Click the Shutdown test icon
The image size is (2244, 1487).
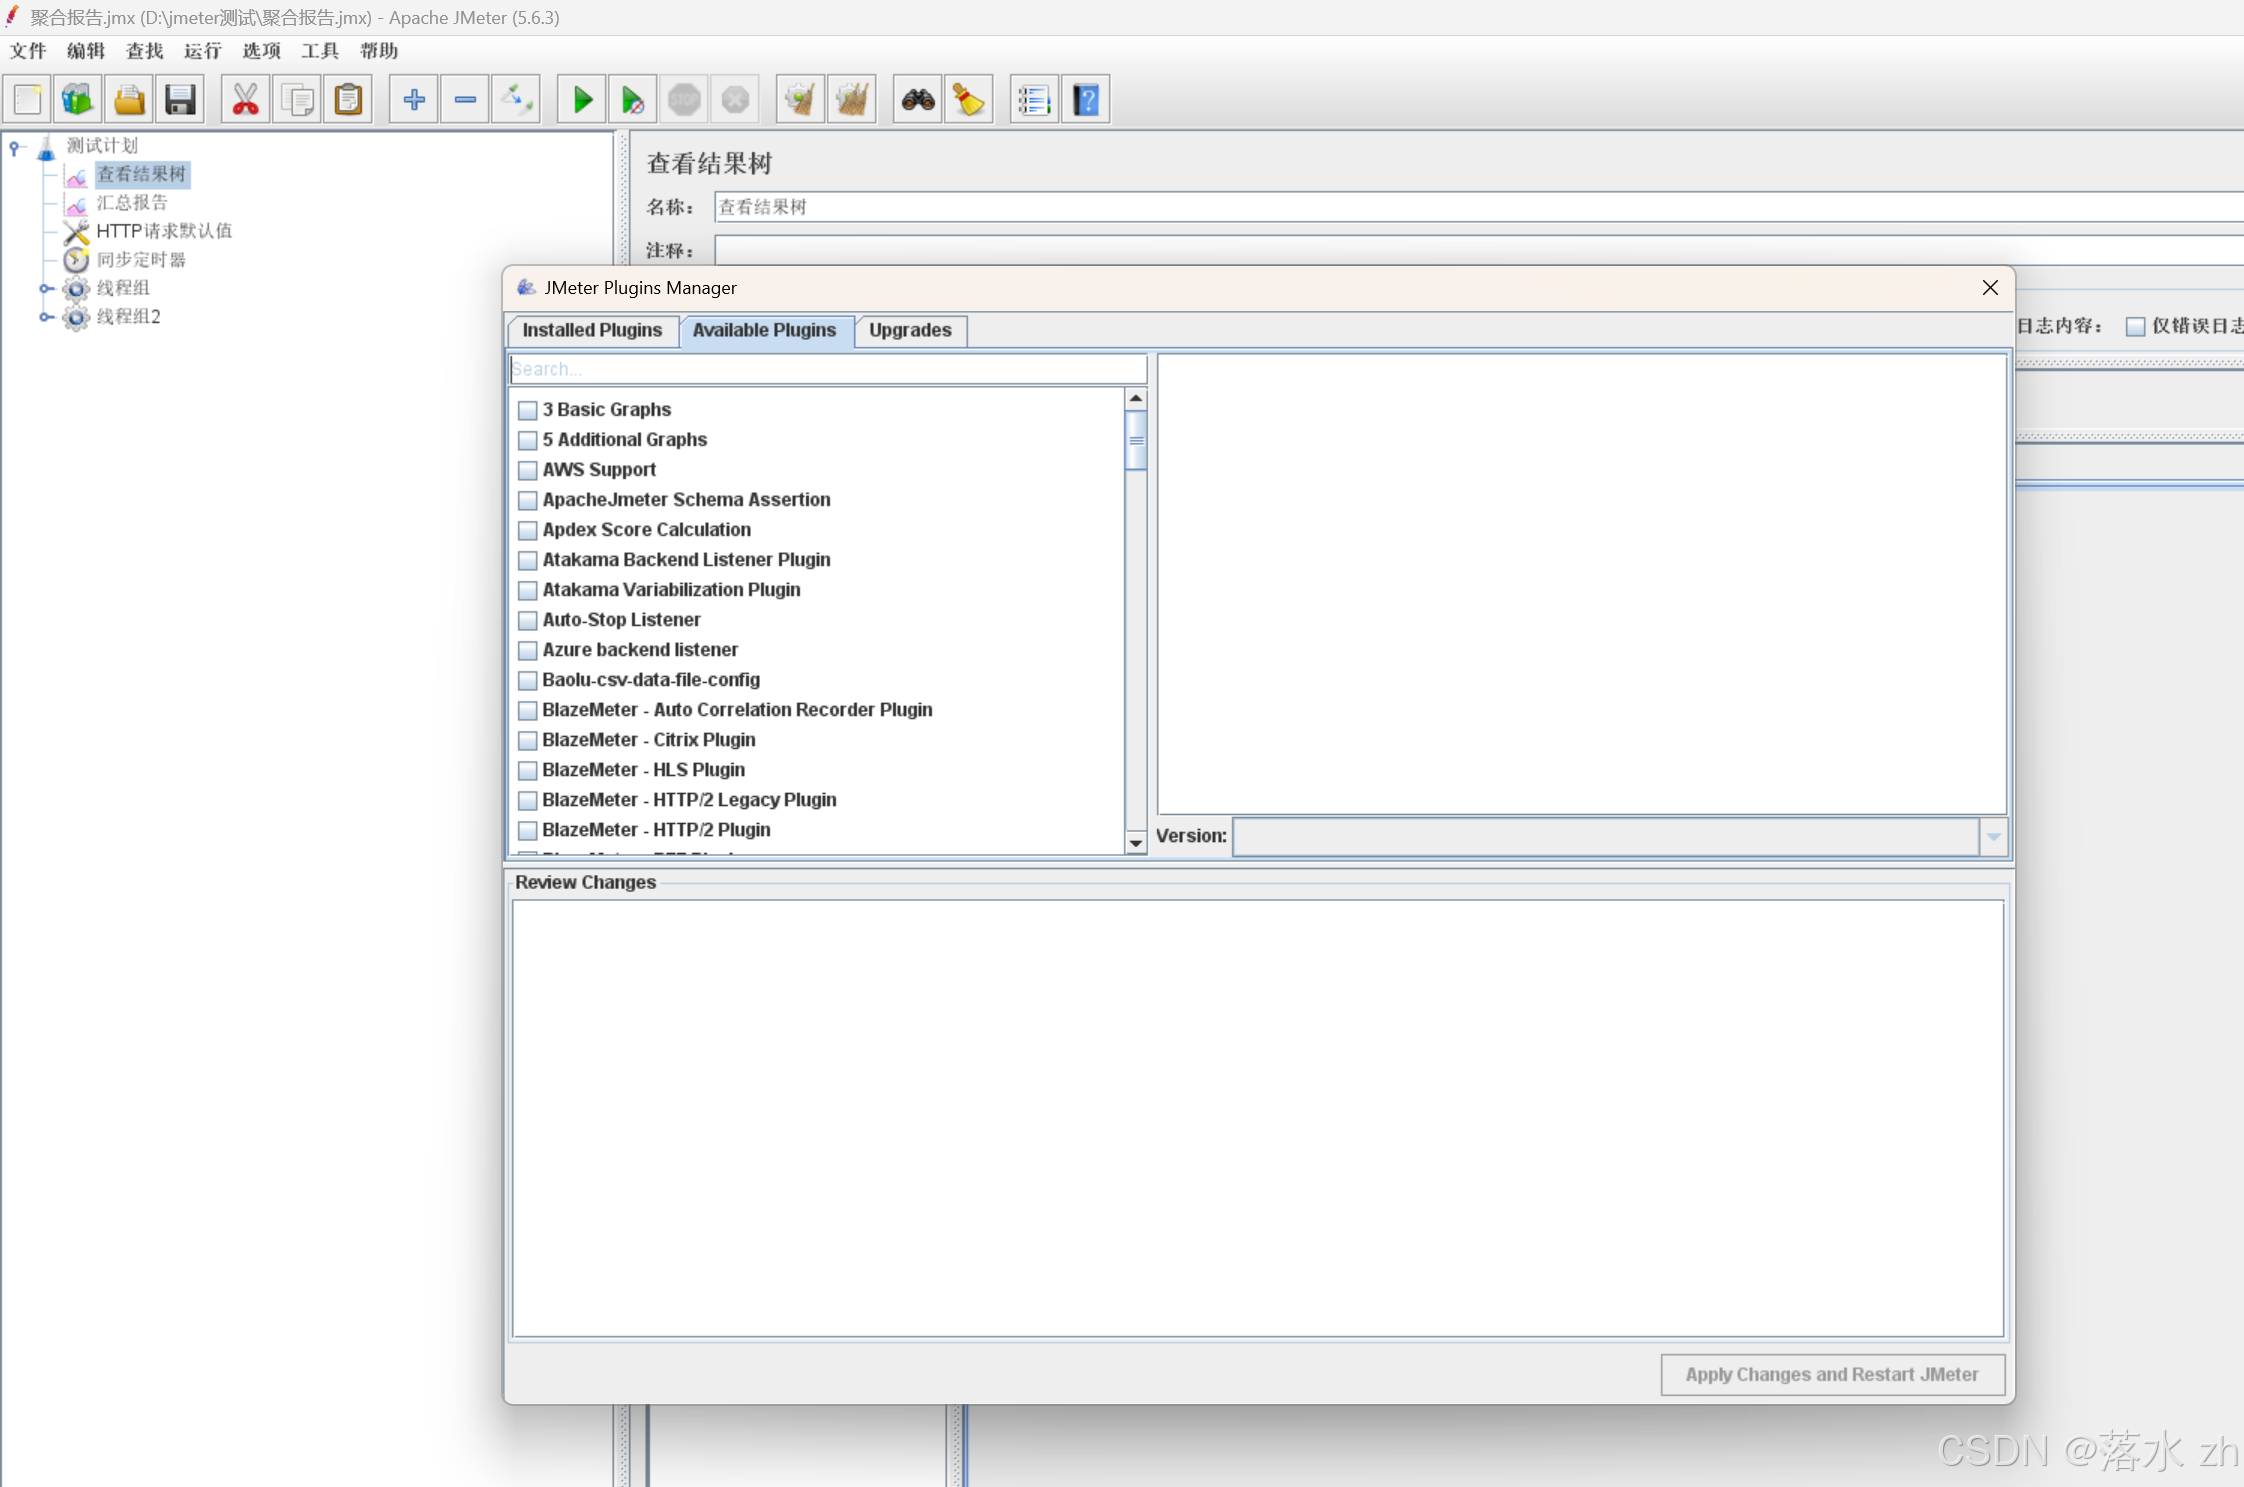pyautogui.click(x=735, y=99)
